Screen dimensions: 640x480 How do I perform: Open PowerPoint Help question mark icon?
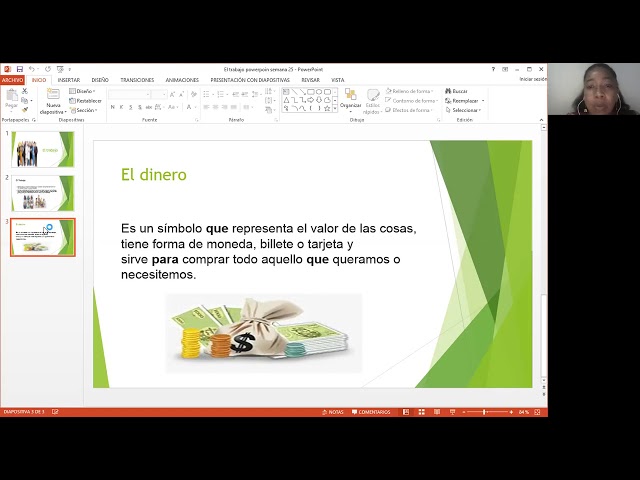(493, 69)
